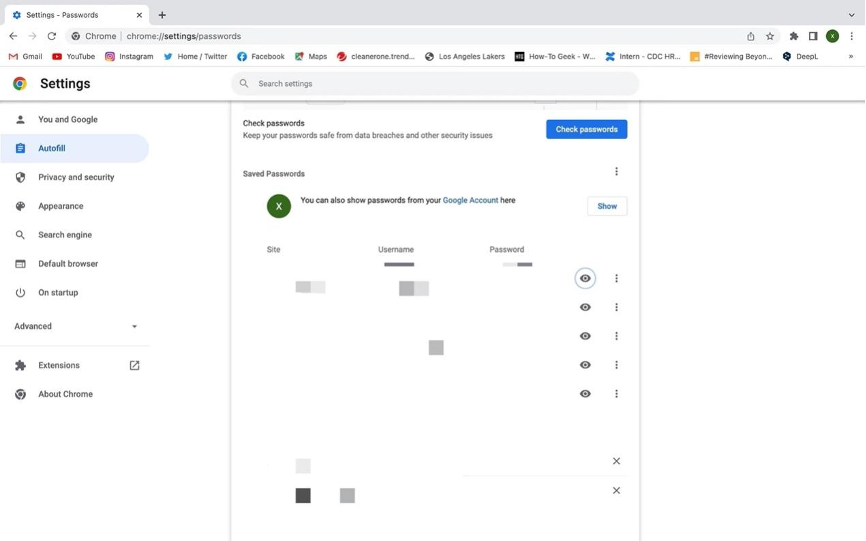
Task: Open the Extensions puzzle icon
Action: click(x=794, y=36)
